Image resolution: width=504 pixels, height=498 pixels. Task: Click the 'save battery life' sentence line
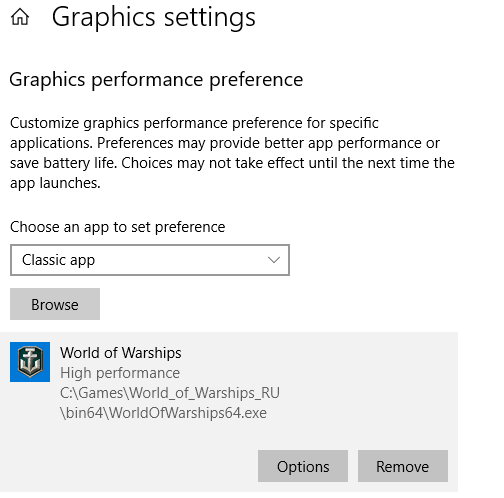[232, 163]
